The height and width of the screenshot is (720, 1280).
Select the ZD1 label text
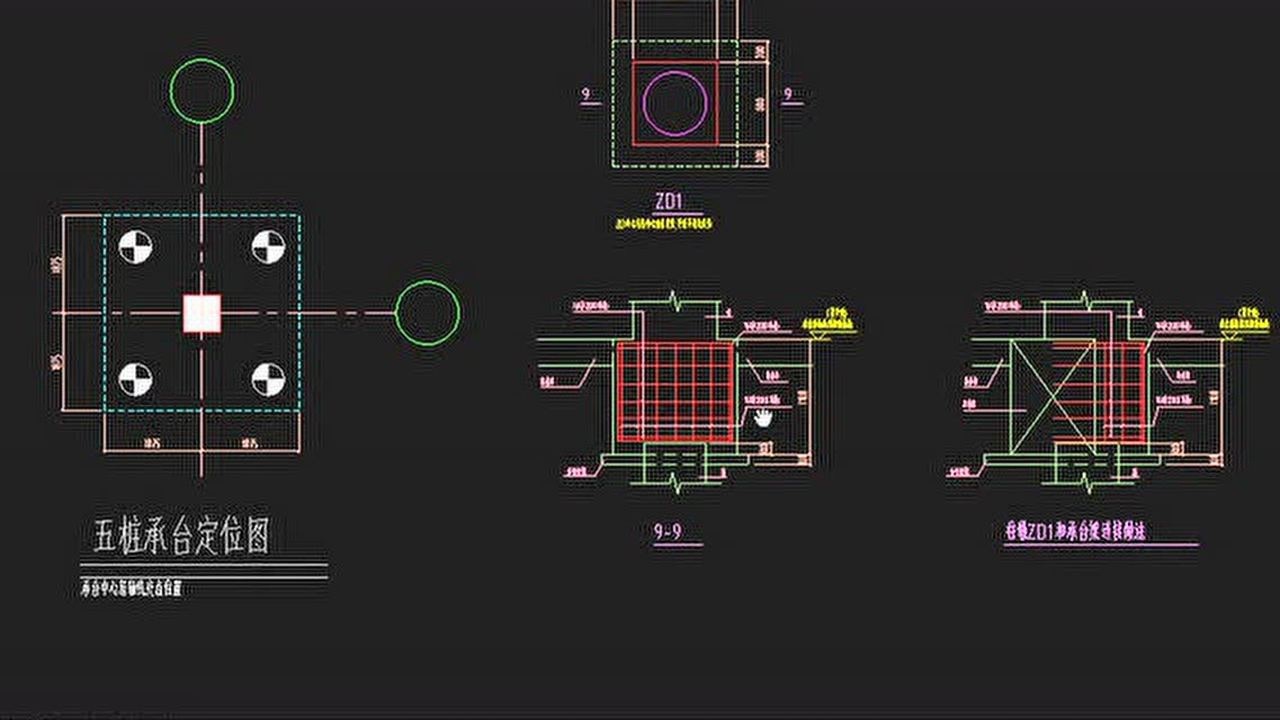(x=668, y=202)
